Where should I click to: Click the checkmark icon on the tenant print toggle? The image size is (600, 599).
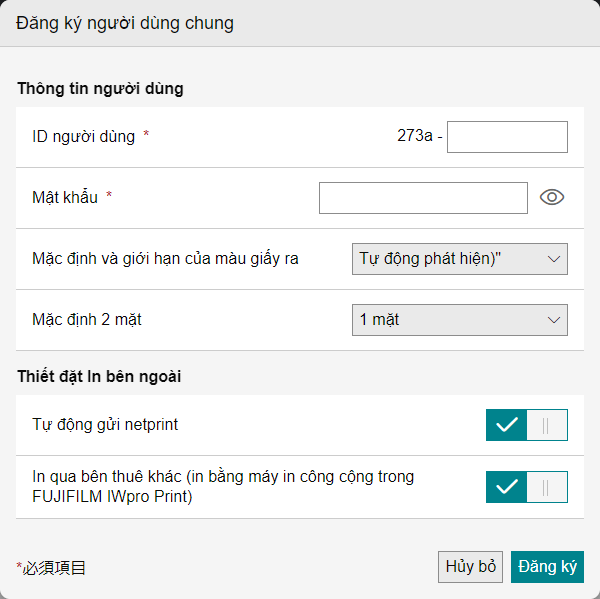[x=507, y=487]
